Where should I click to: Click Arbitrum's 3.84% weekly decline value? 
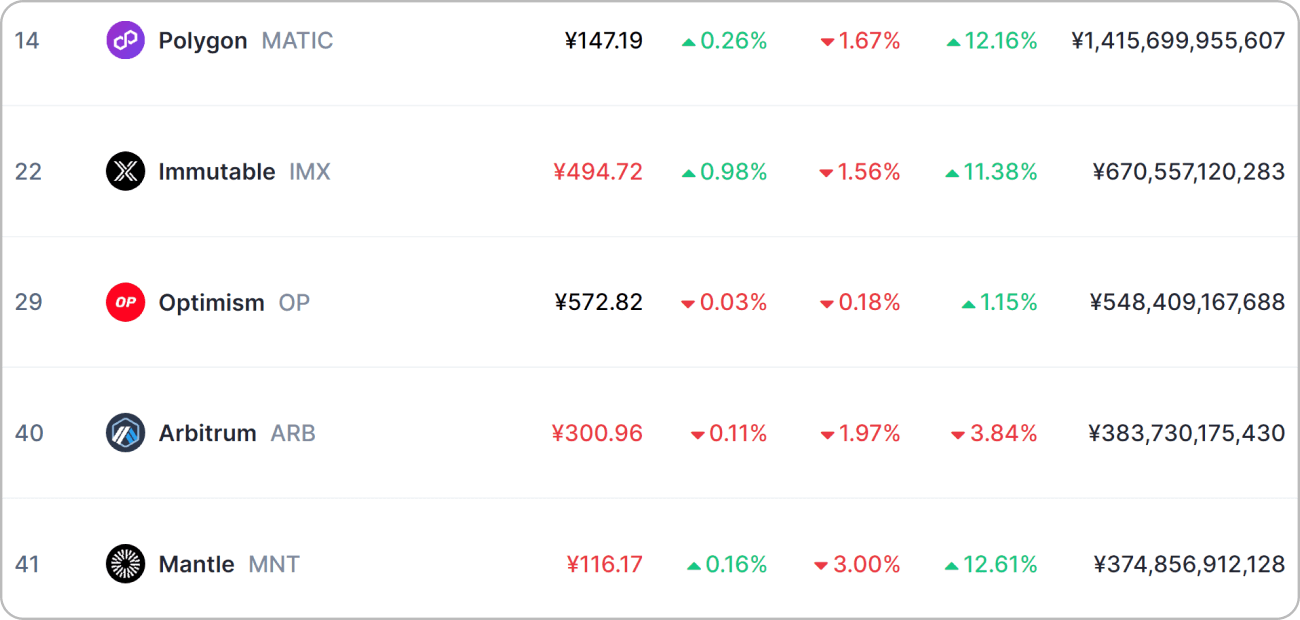[x=994, y=434]
